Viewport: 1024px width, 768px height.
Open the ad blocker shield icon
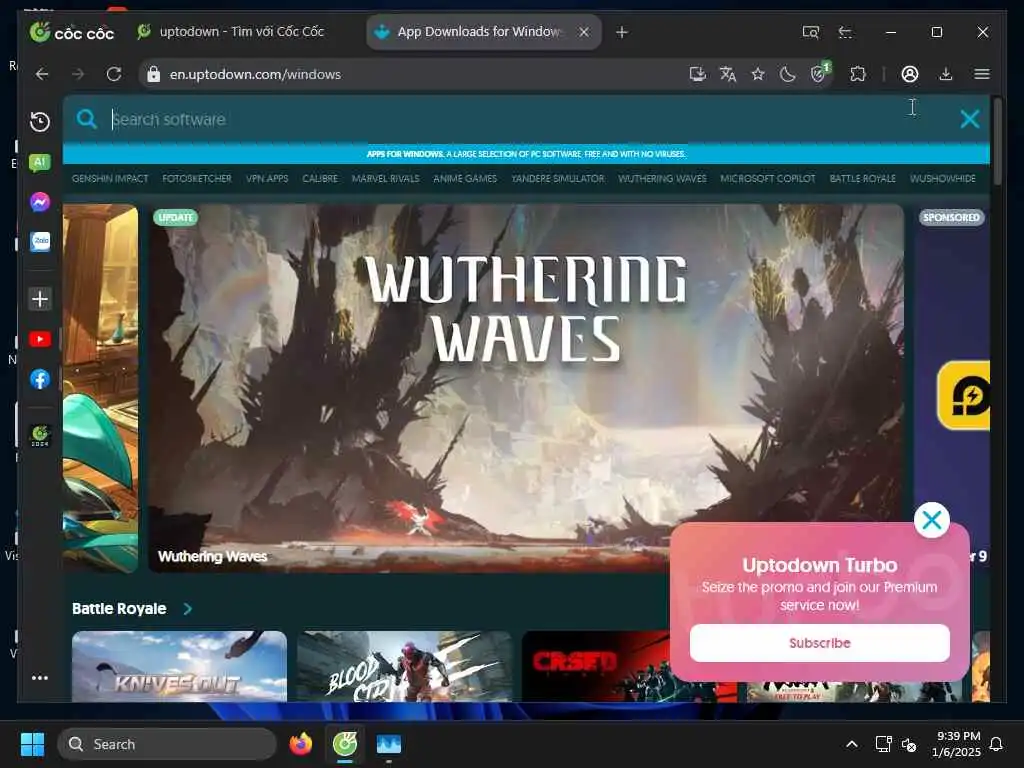[819, 73]
